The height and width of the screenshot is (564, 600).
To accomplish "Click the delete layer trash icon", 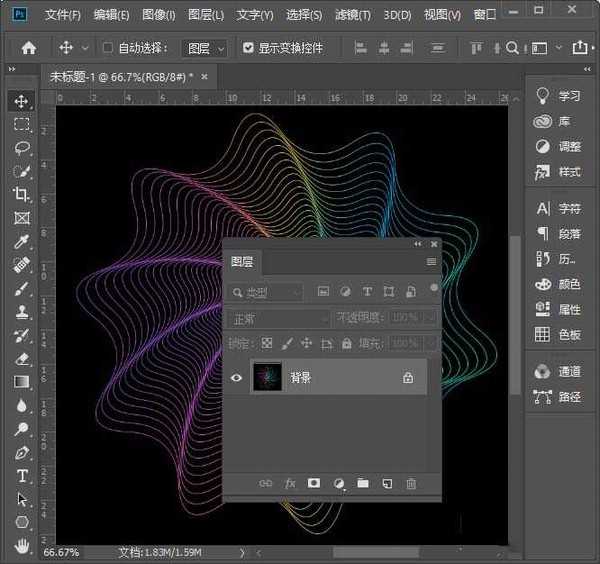I will pos(411,483).
